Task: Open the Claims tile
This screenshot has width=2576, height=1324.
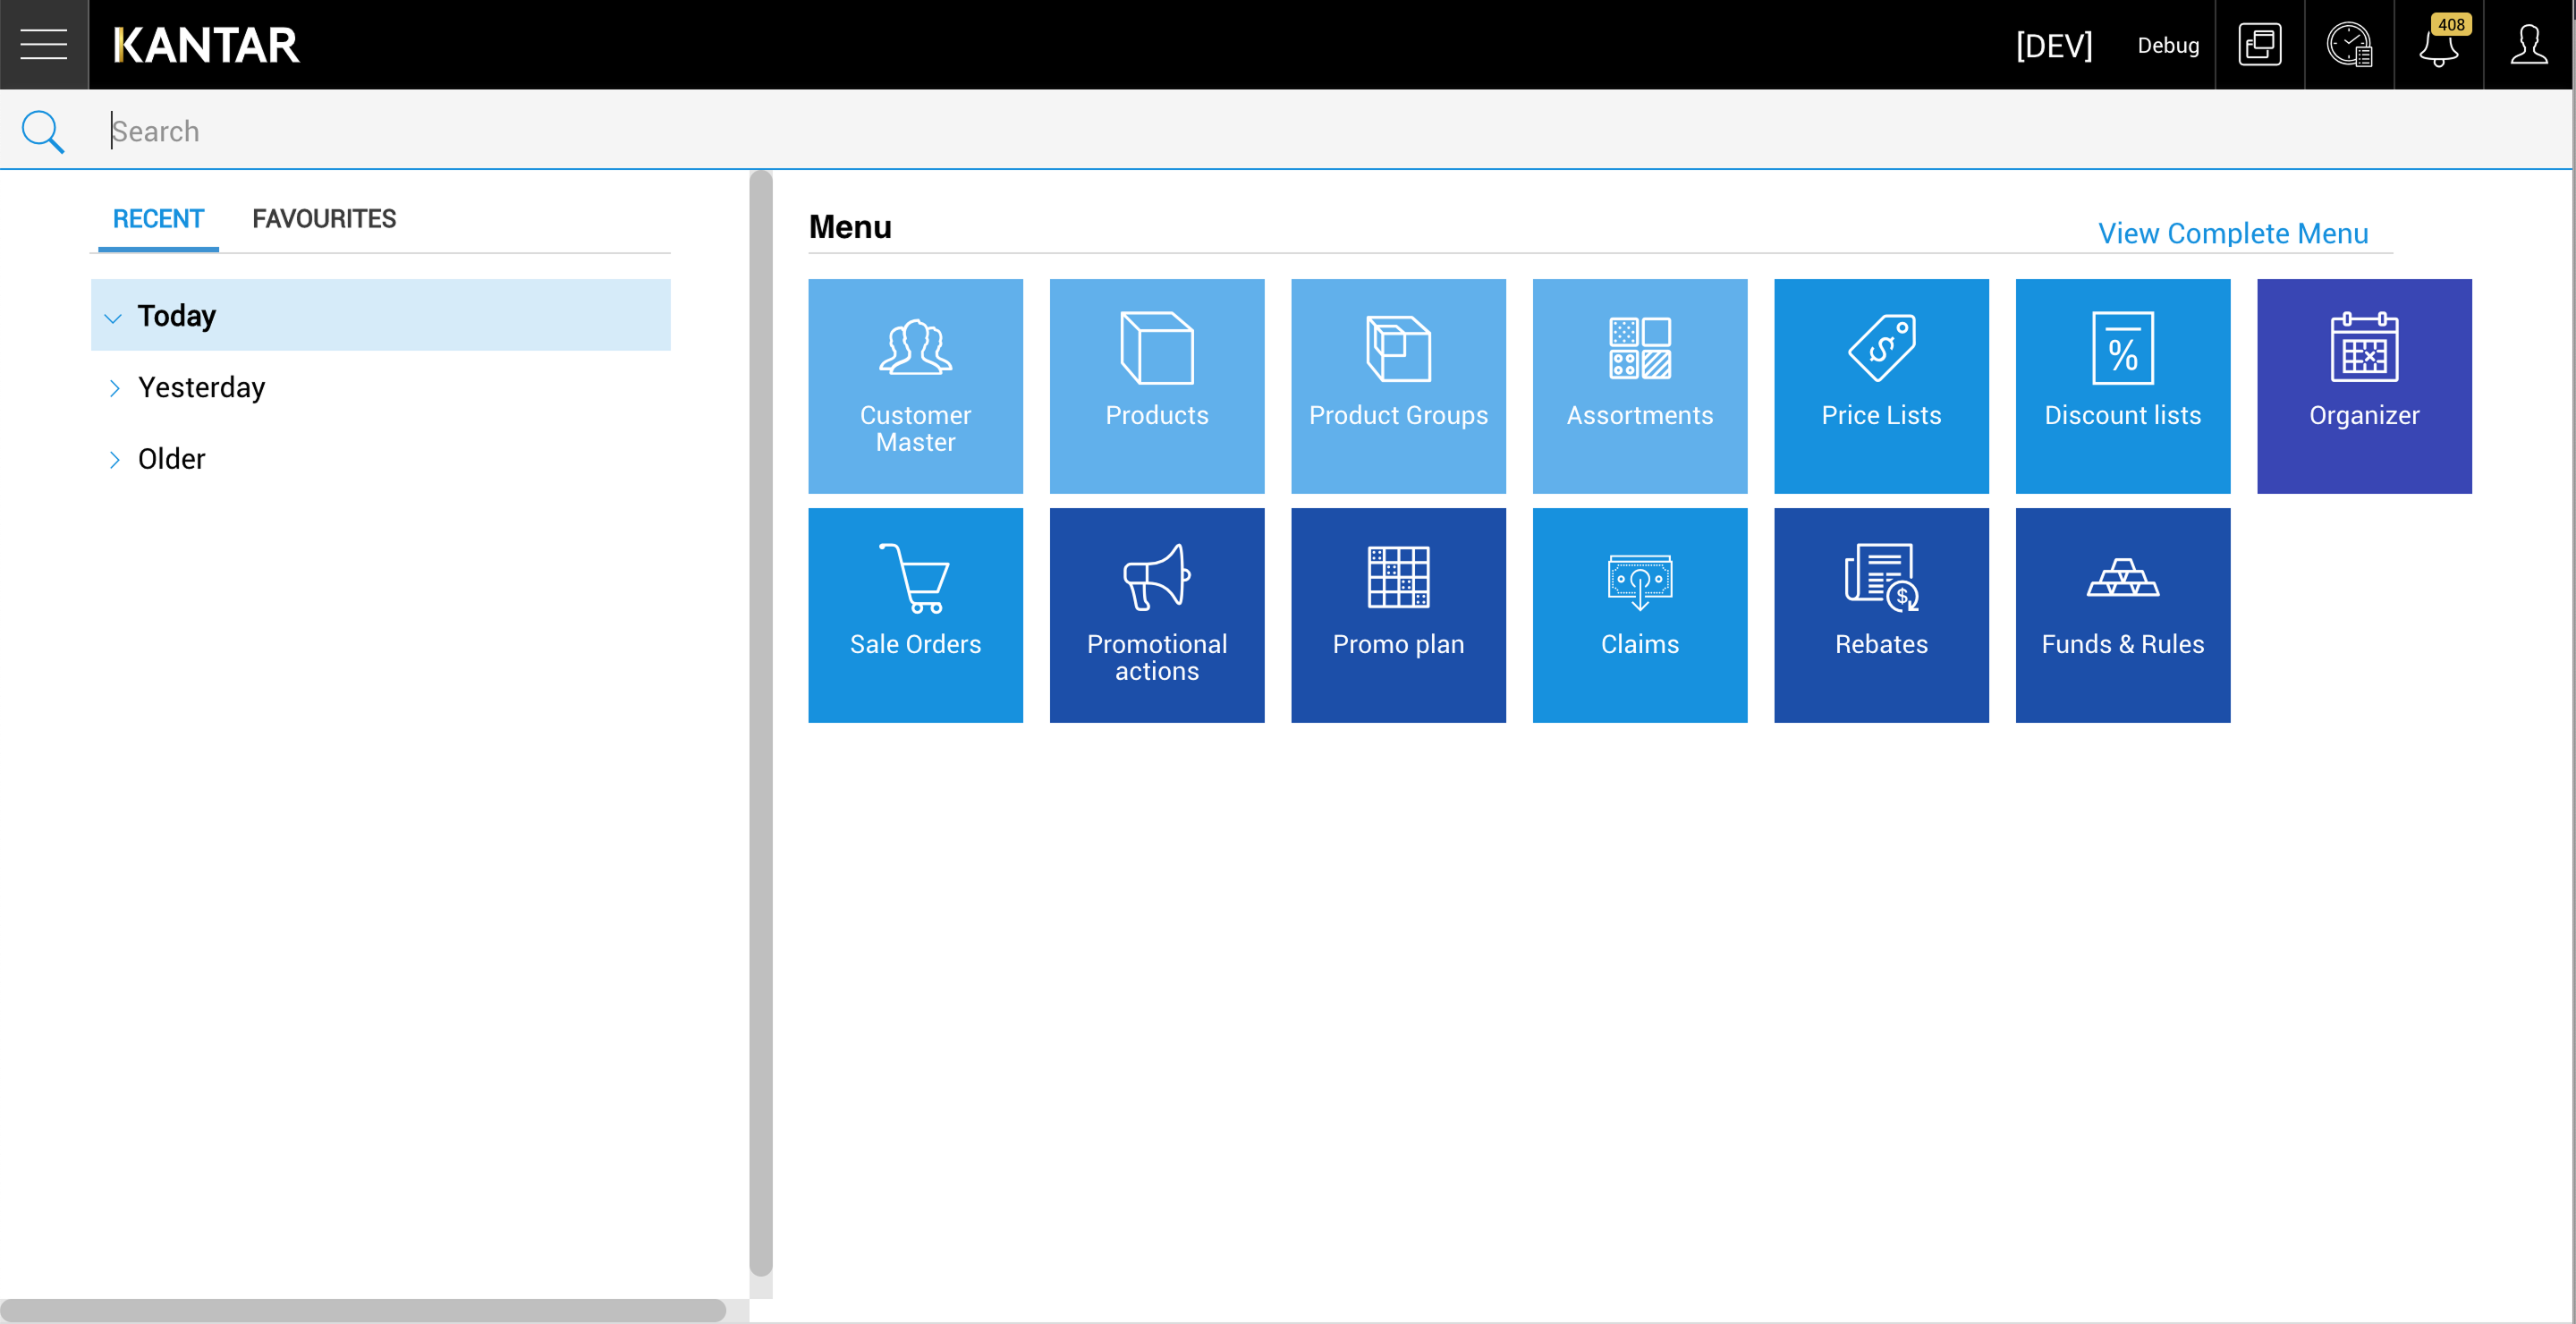Action: tap(1639, 615)
